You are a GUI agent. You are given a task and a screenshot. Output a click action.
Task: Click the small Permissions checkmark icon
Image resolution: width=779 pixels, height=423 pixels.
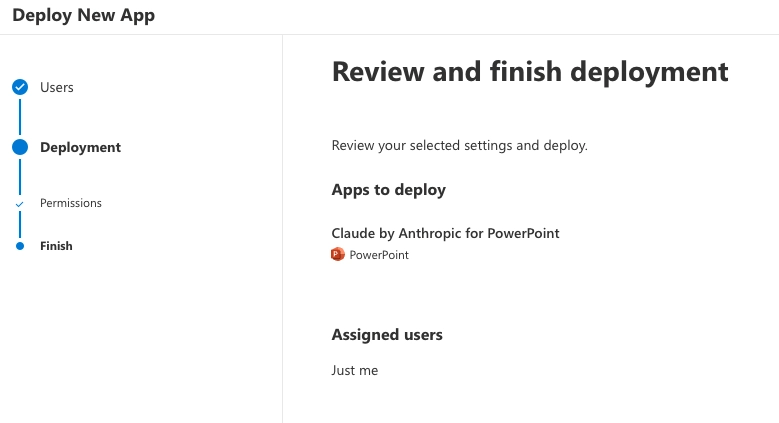coord(20,204)
